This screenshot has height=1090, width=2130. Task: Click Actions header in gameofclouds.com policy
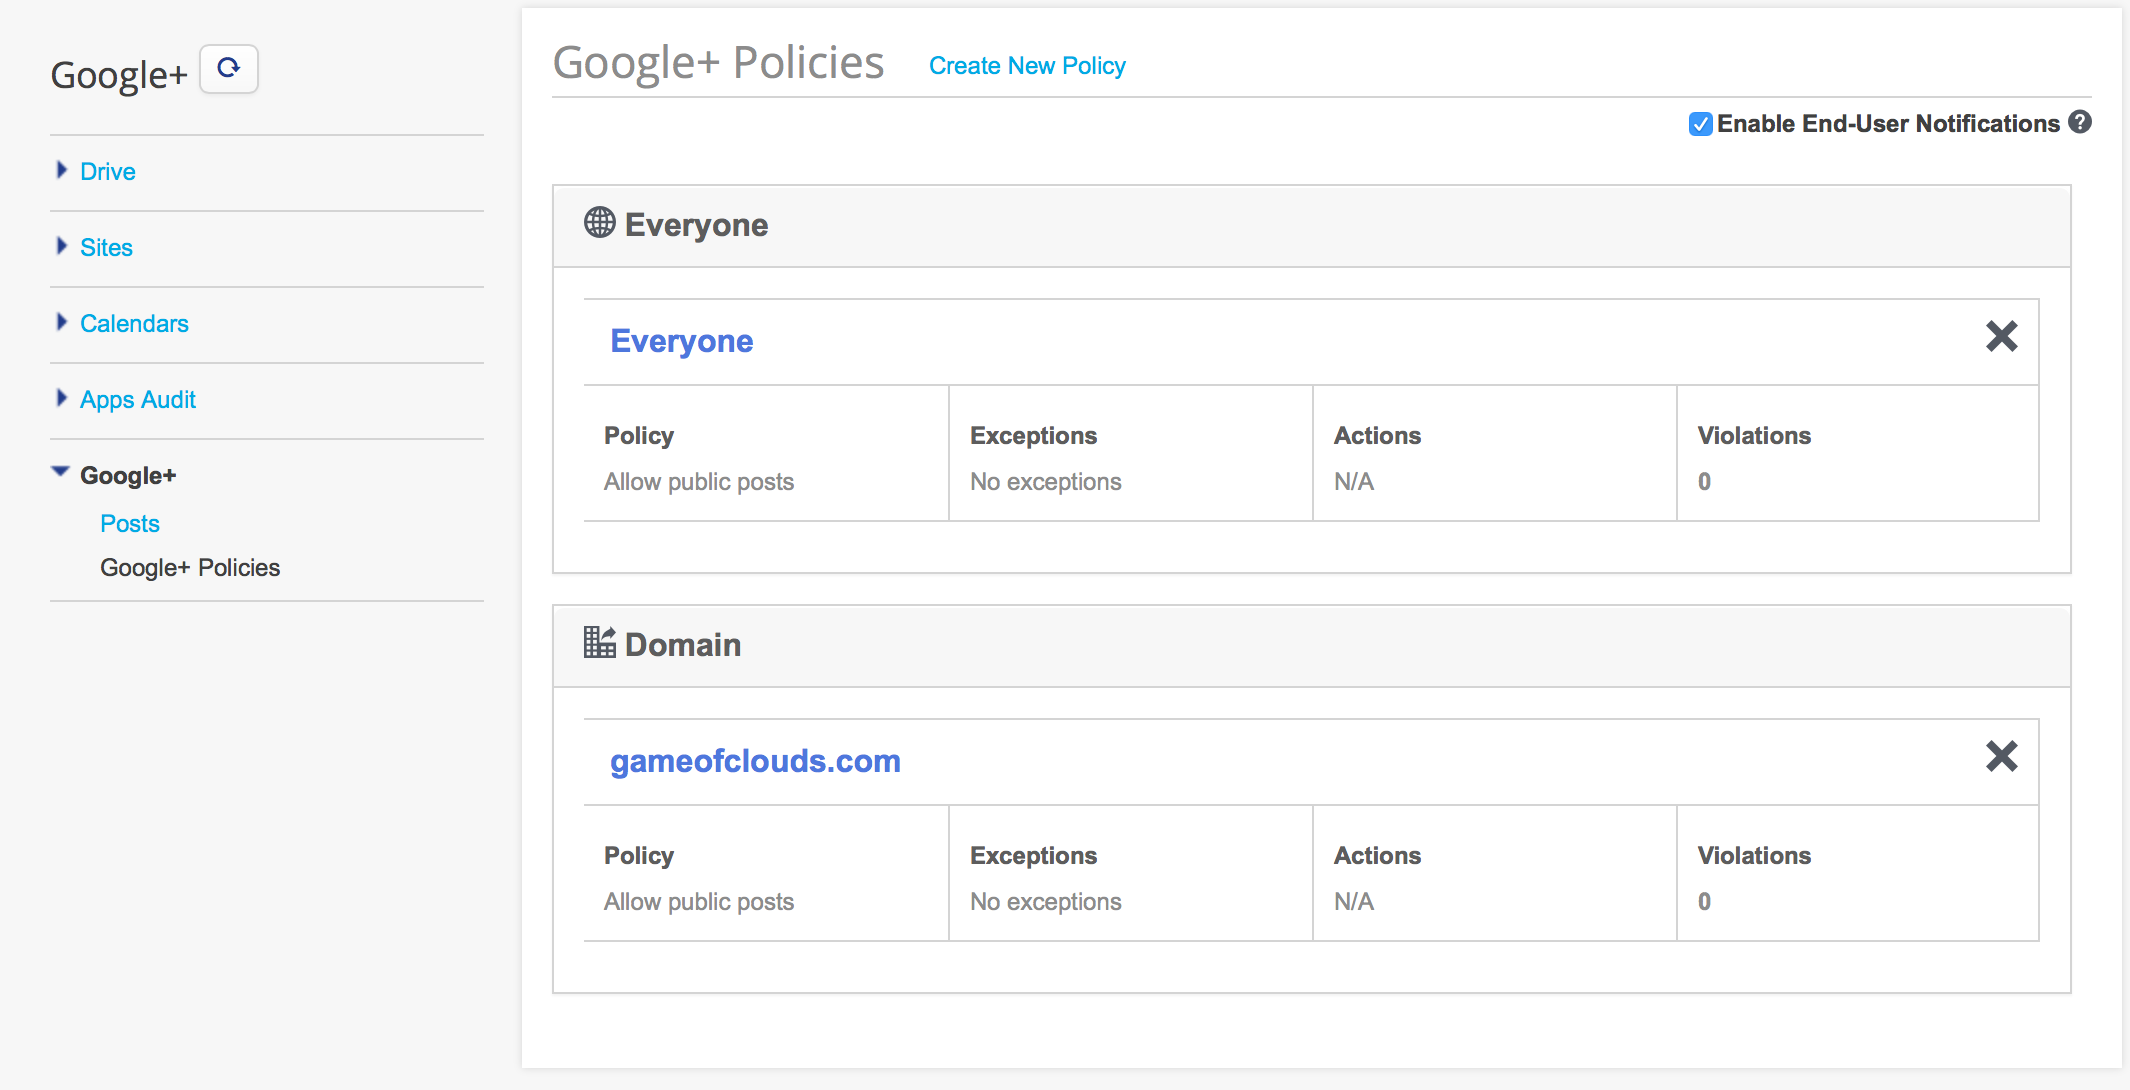pos(1378,856)
